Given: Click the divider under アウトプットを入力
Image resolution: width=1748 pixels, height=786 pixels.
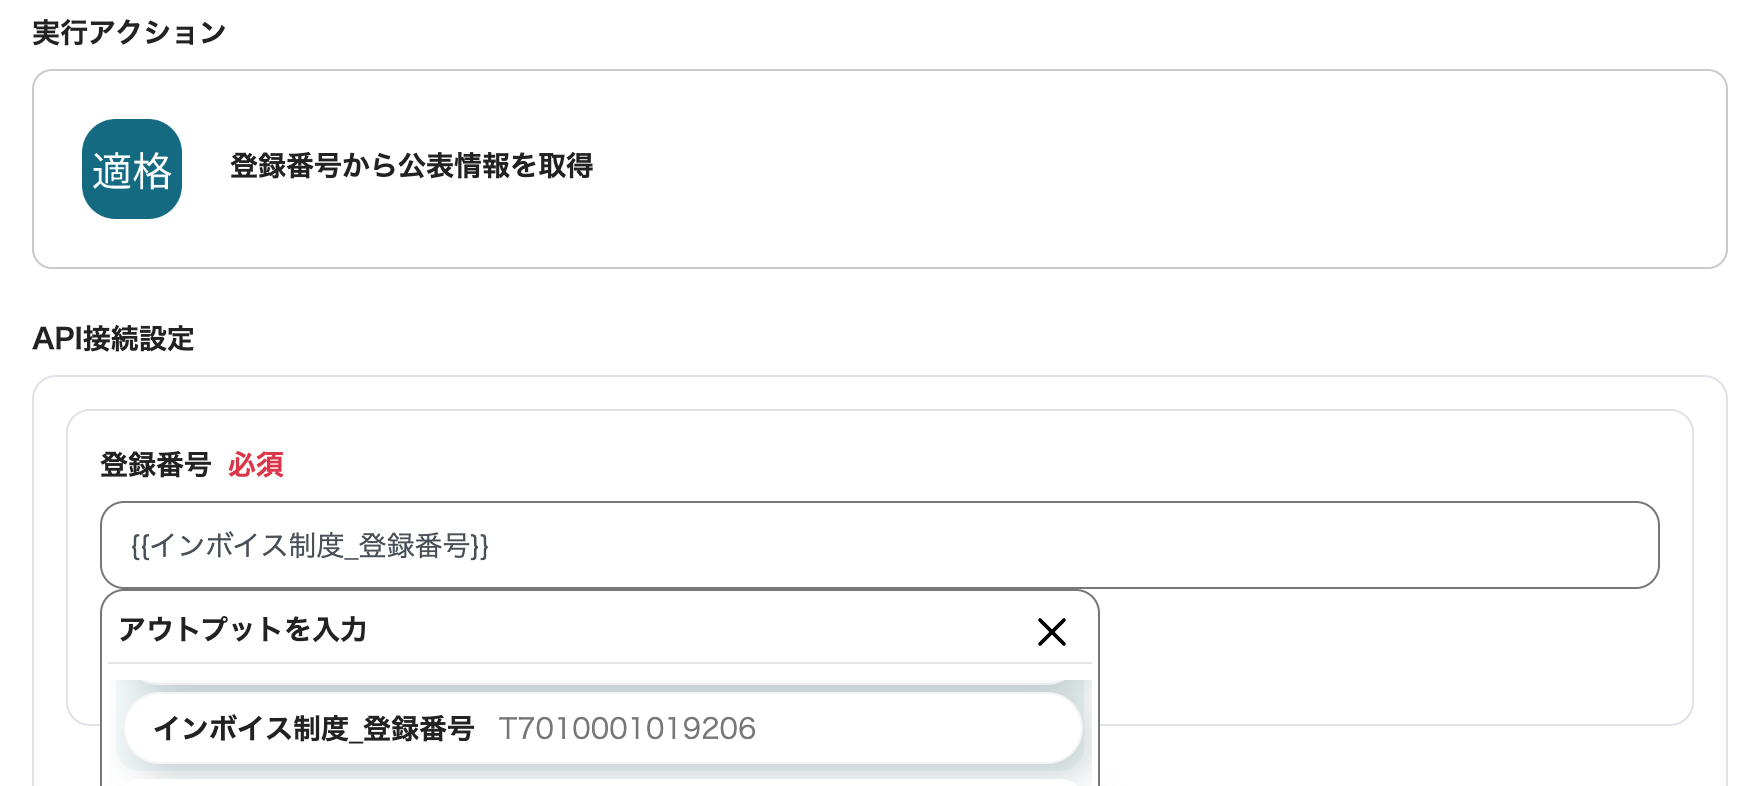Looking at the screenshot, I should click(x=600, y=662).
